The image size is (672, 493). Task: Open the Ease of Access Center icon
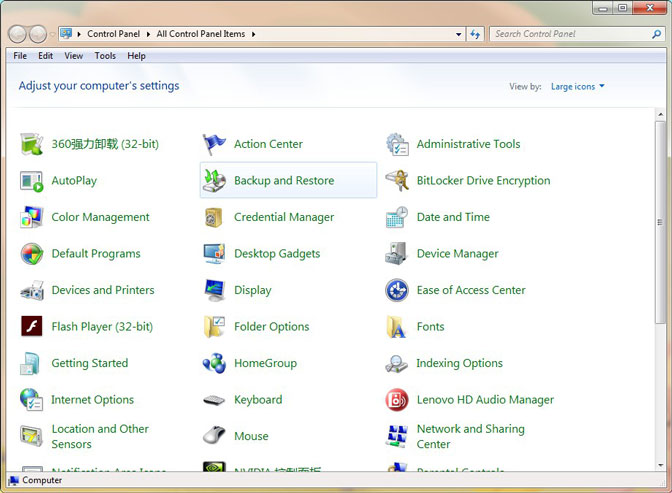pos(397,290)
